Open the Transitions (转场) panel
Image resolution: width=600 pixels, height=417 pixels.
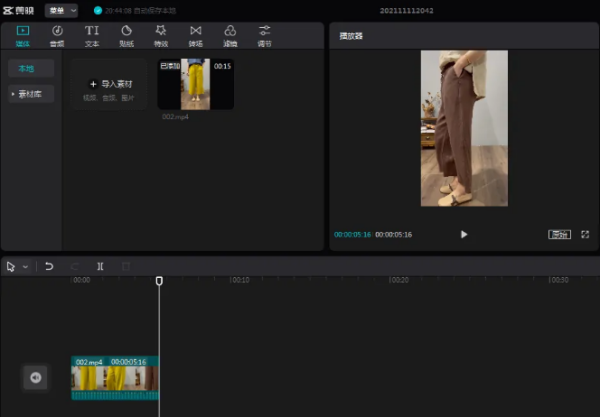195,35
